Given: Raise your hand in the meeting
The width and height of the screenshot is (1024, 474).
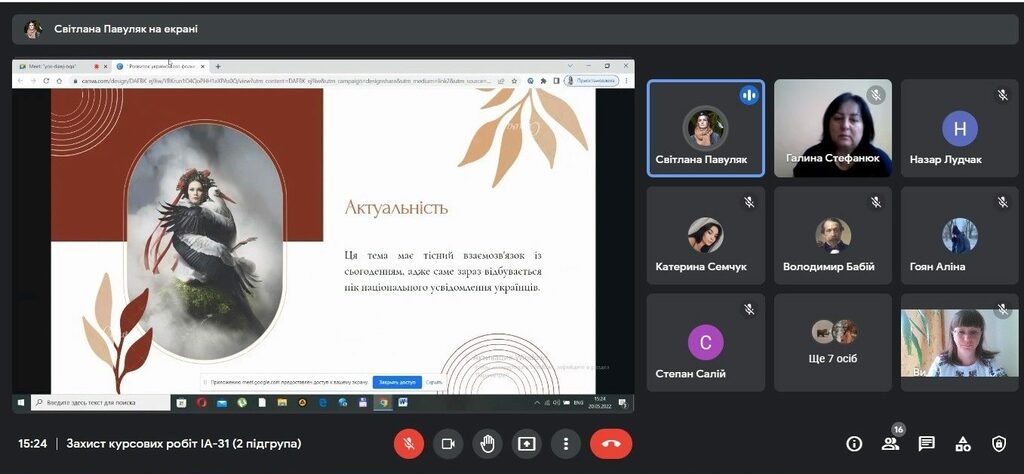Looking at the screenshot, I should pyautogui.click(x=487, y=444).
